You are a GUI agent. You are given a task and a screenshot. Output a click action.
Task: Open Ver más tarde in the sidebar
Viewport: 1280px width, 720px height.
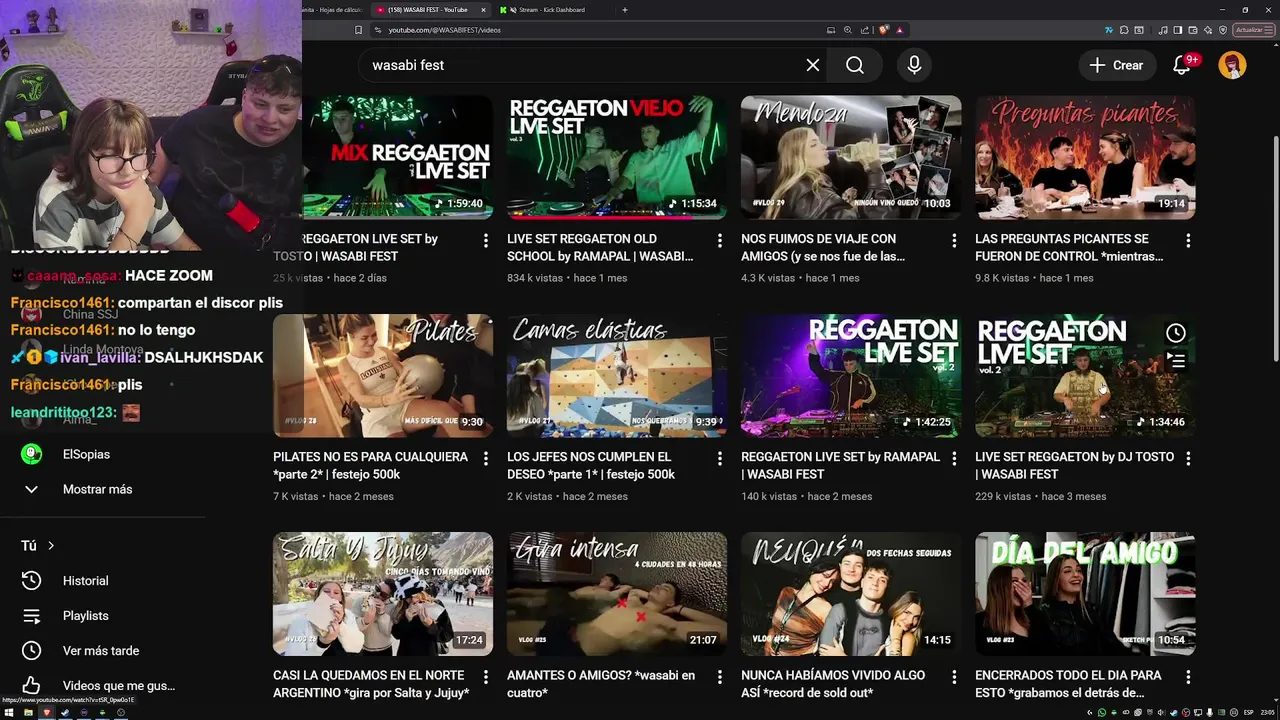(102, 651)
